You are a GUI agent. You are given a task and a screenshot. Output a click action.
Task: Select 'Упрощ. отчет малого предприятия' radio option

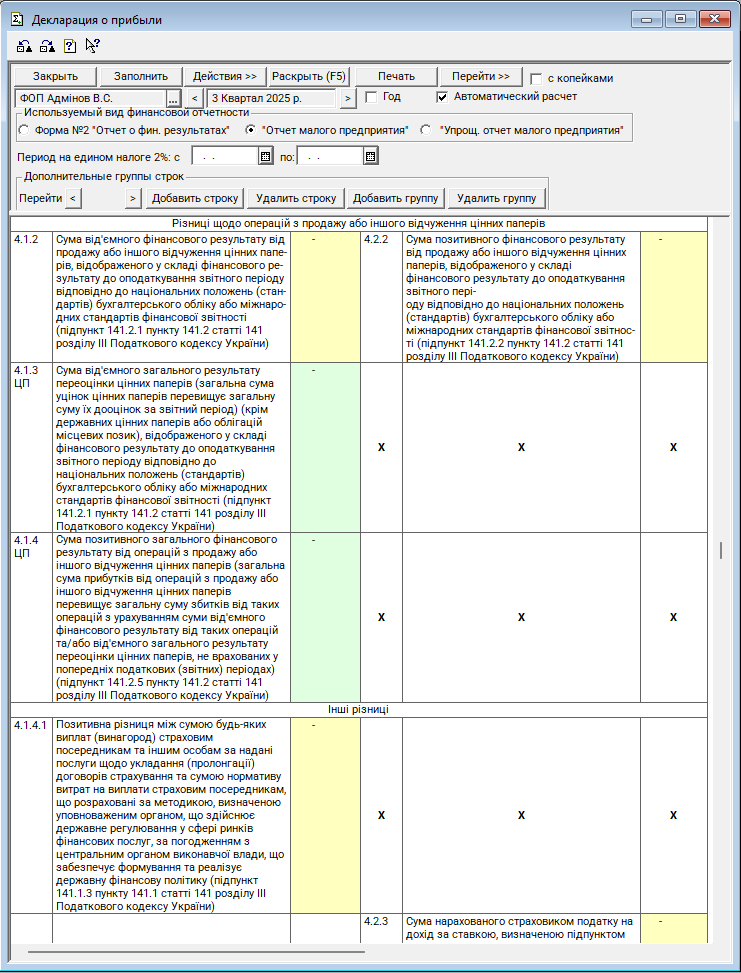tap(426, 130)
